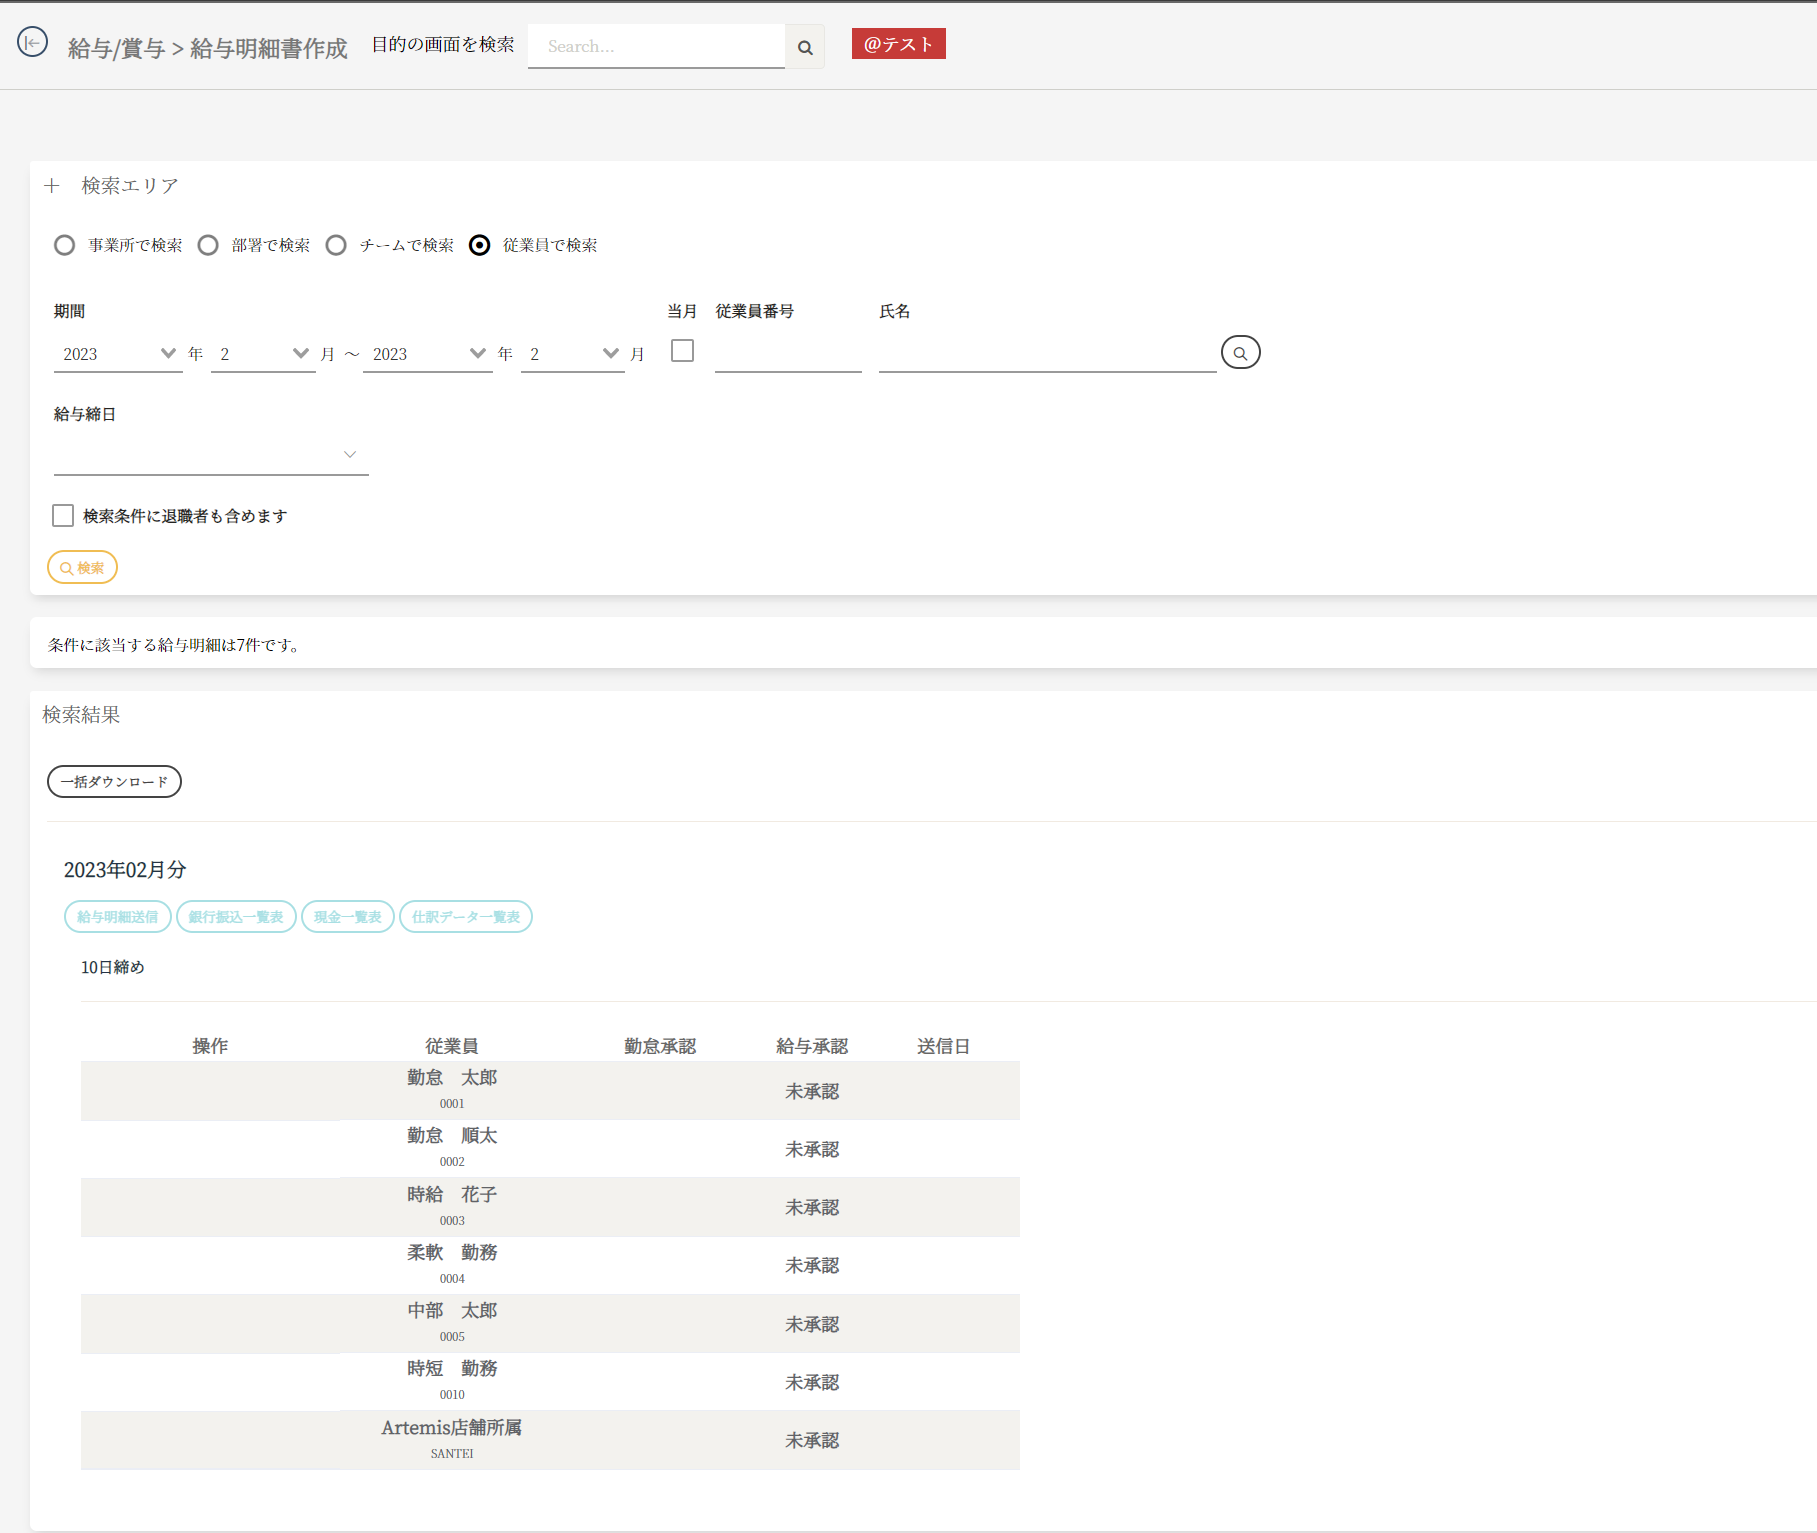Click the 一括ダウンロード button
This screenshot has width=1817, height=1533.
click(114, 782)
